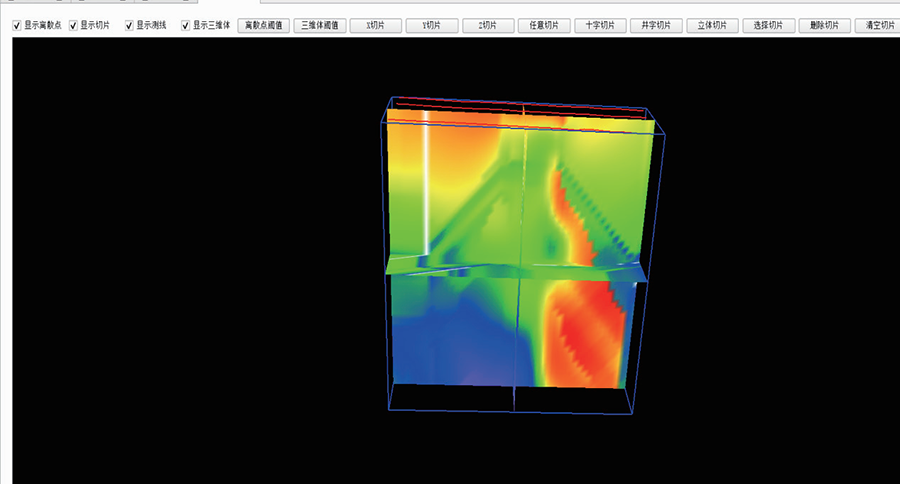Open the 三维体阈值 settings button

tap(321, 25)
